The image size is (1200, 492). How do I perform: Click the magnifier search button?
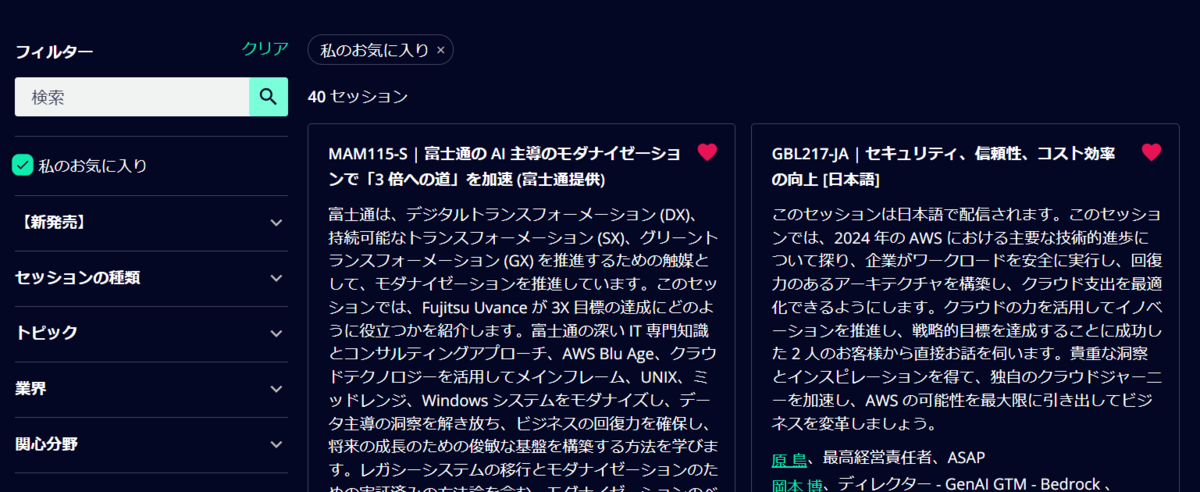pos(268,97)
